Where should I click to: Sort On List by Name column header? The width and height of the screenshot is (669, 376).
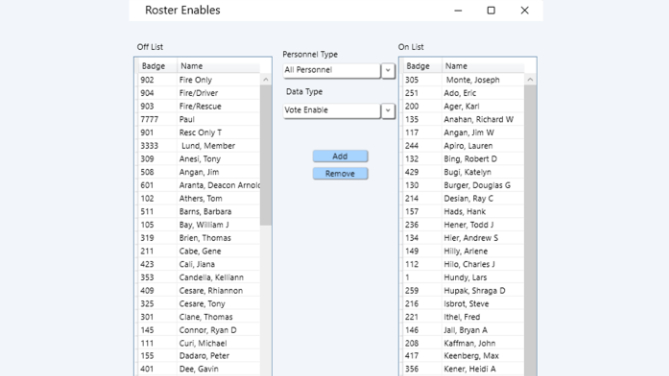[483, 66]
